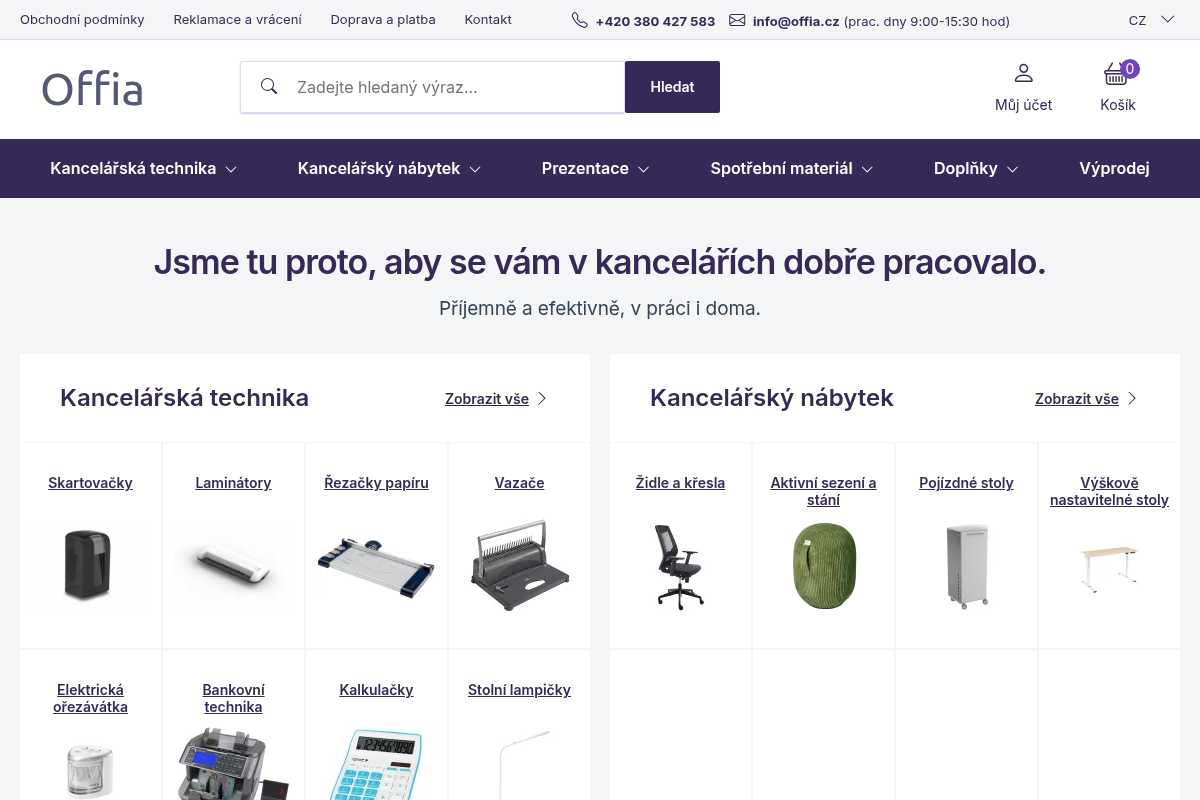
Task: Open Reklamace a vrácení in the top bar
Action: point(237,20)
